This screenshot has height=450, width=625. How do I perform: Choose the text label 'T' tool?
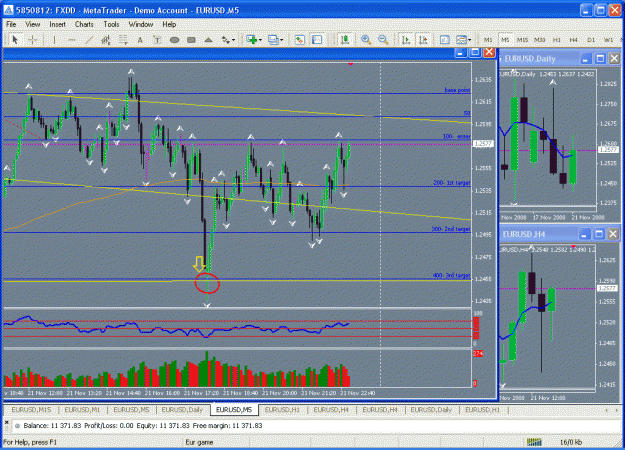coord(157,39)
